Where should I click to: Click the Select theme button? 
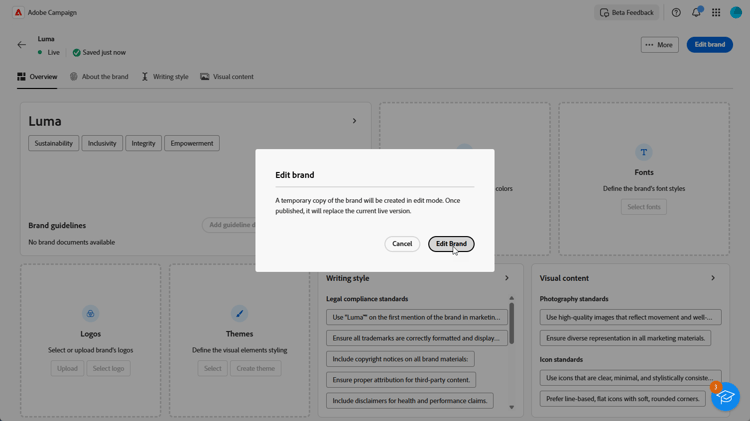point(212,368)
